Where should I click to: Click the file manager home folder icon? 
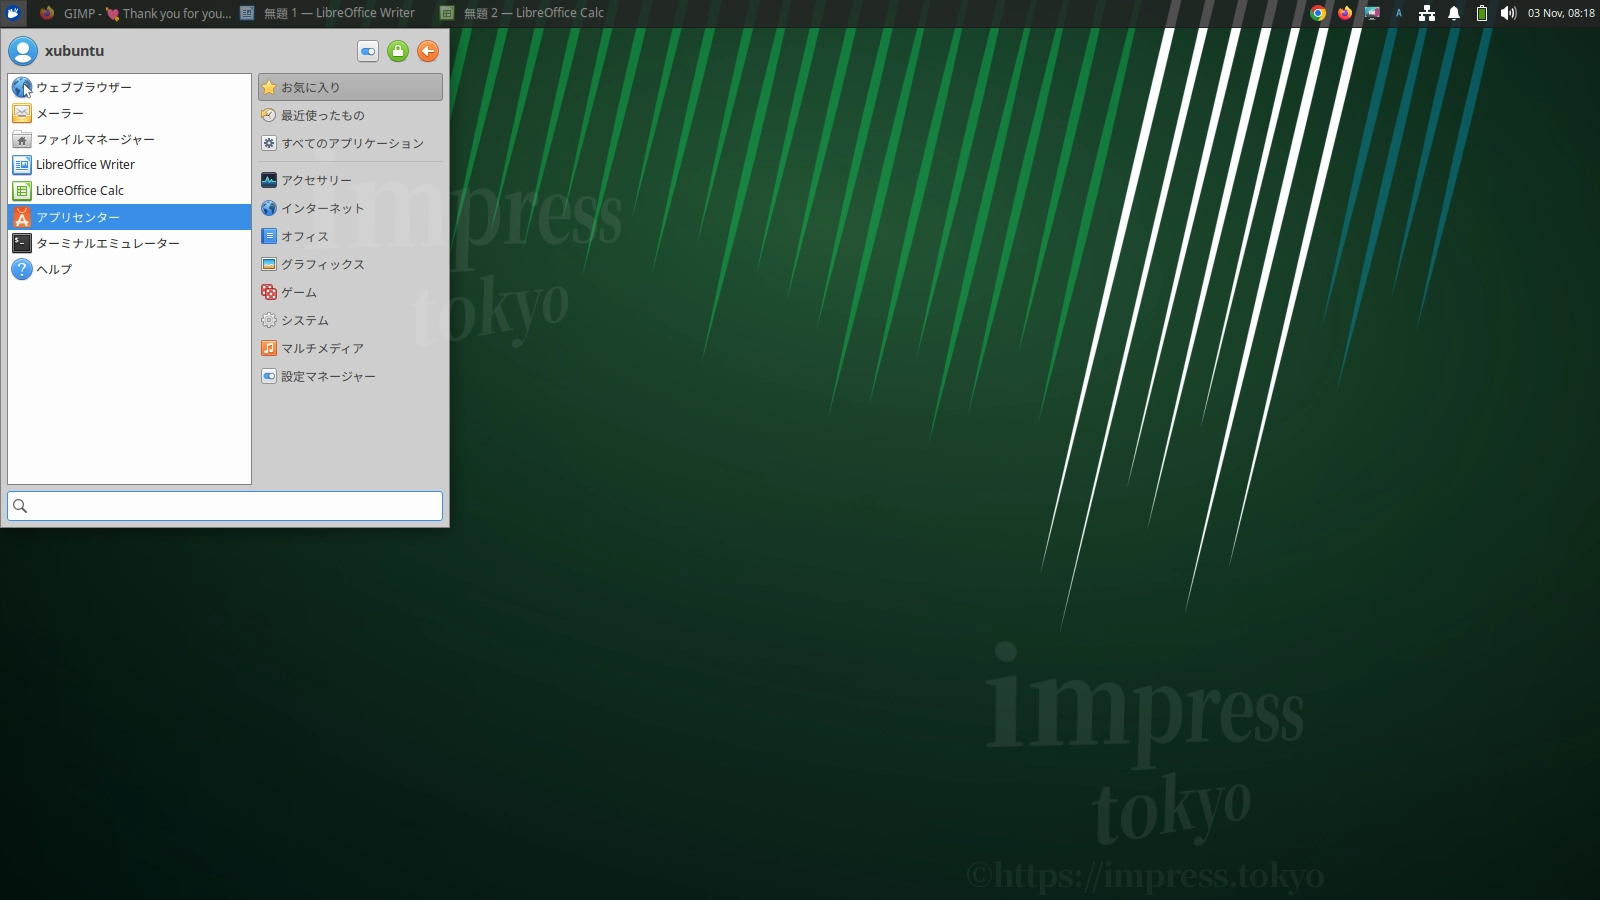click(22, 139)
